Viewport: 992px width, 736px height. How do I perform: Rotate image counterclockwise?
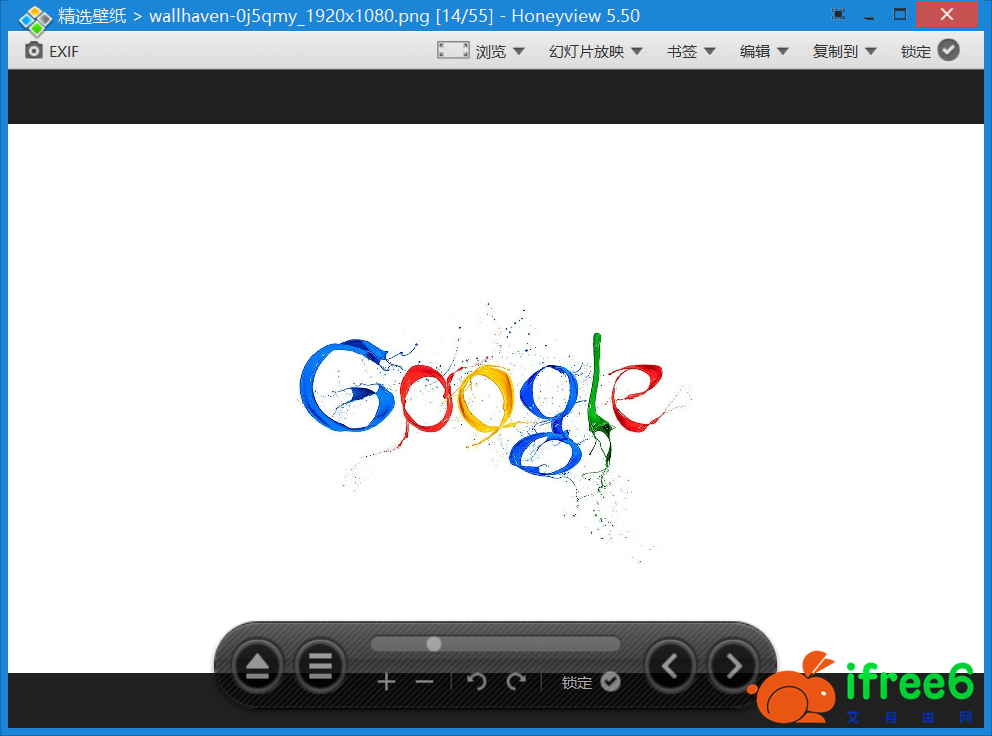point(477,682)
